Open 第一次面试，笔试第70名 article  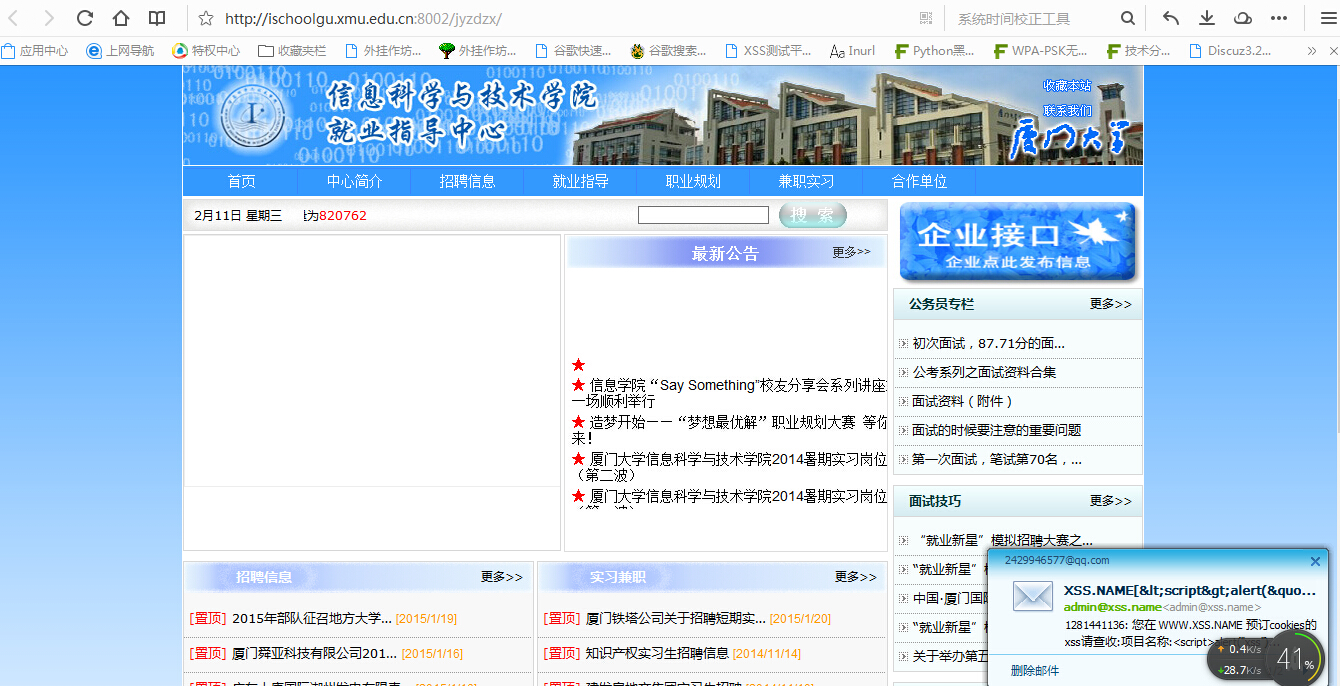coord(996,460)
